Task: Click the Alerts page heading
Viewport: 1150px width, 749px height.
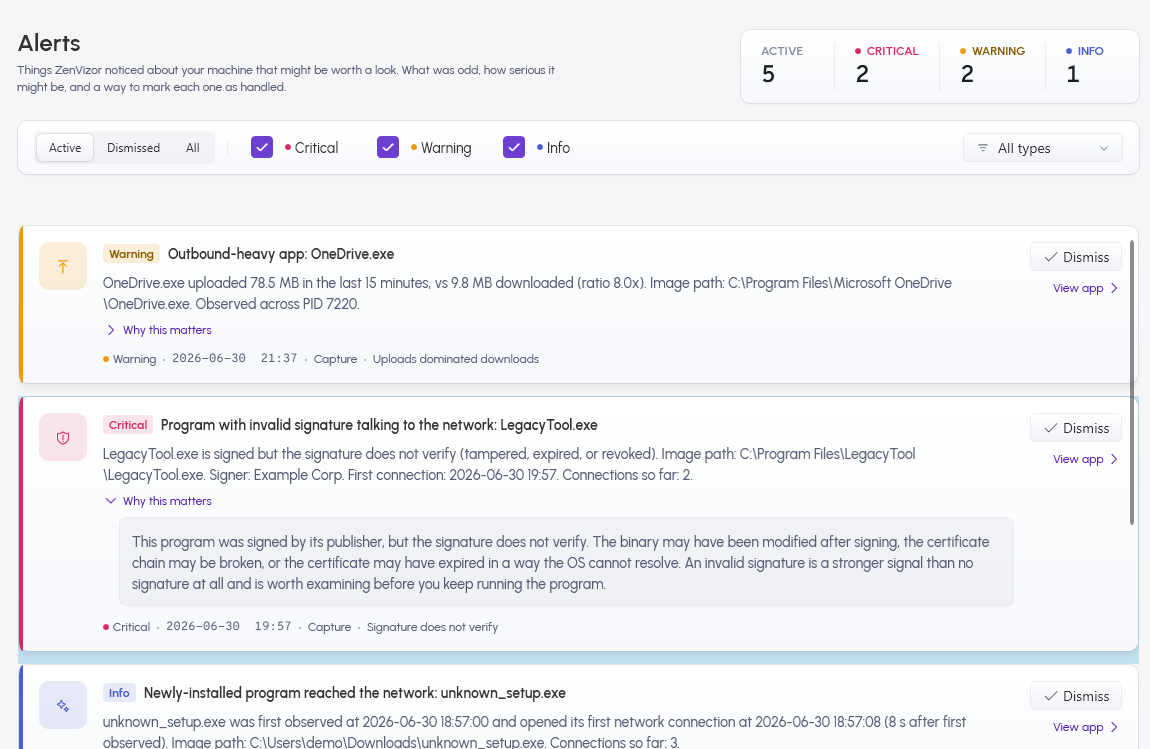Action: [49, 43]
